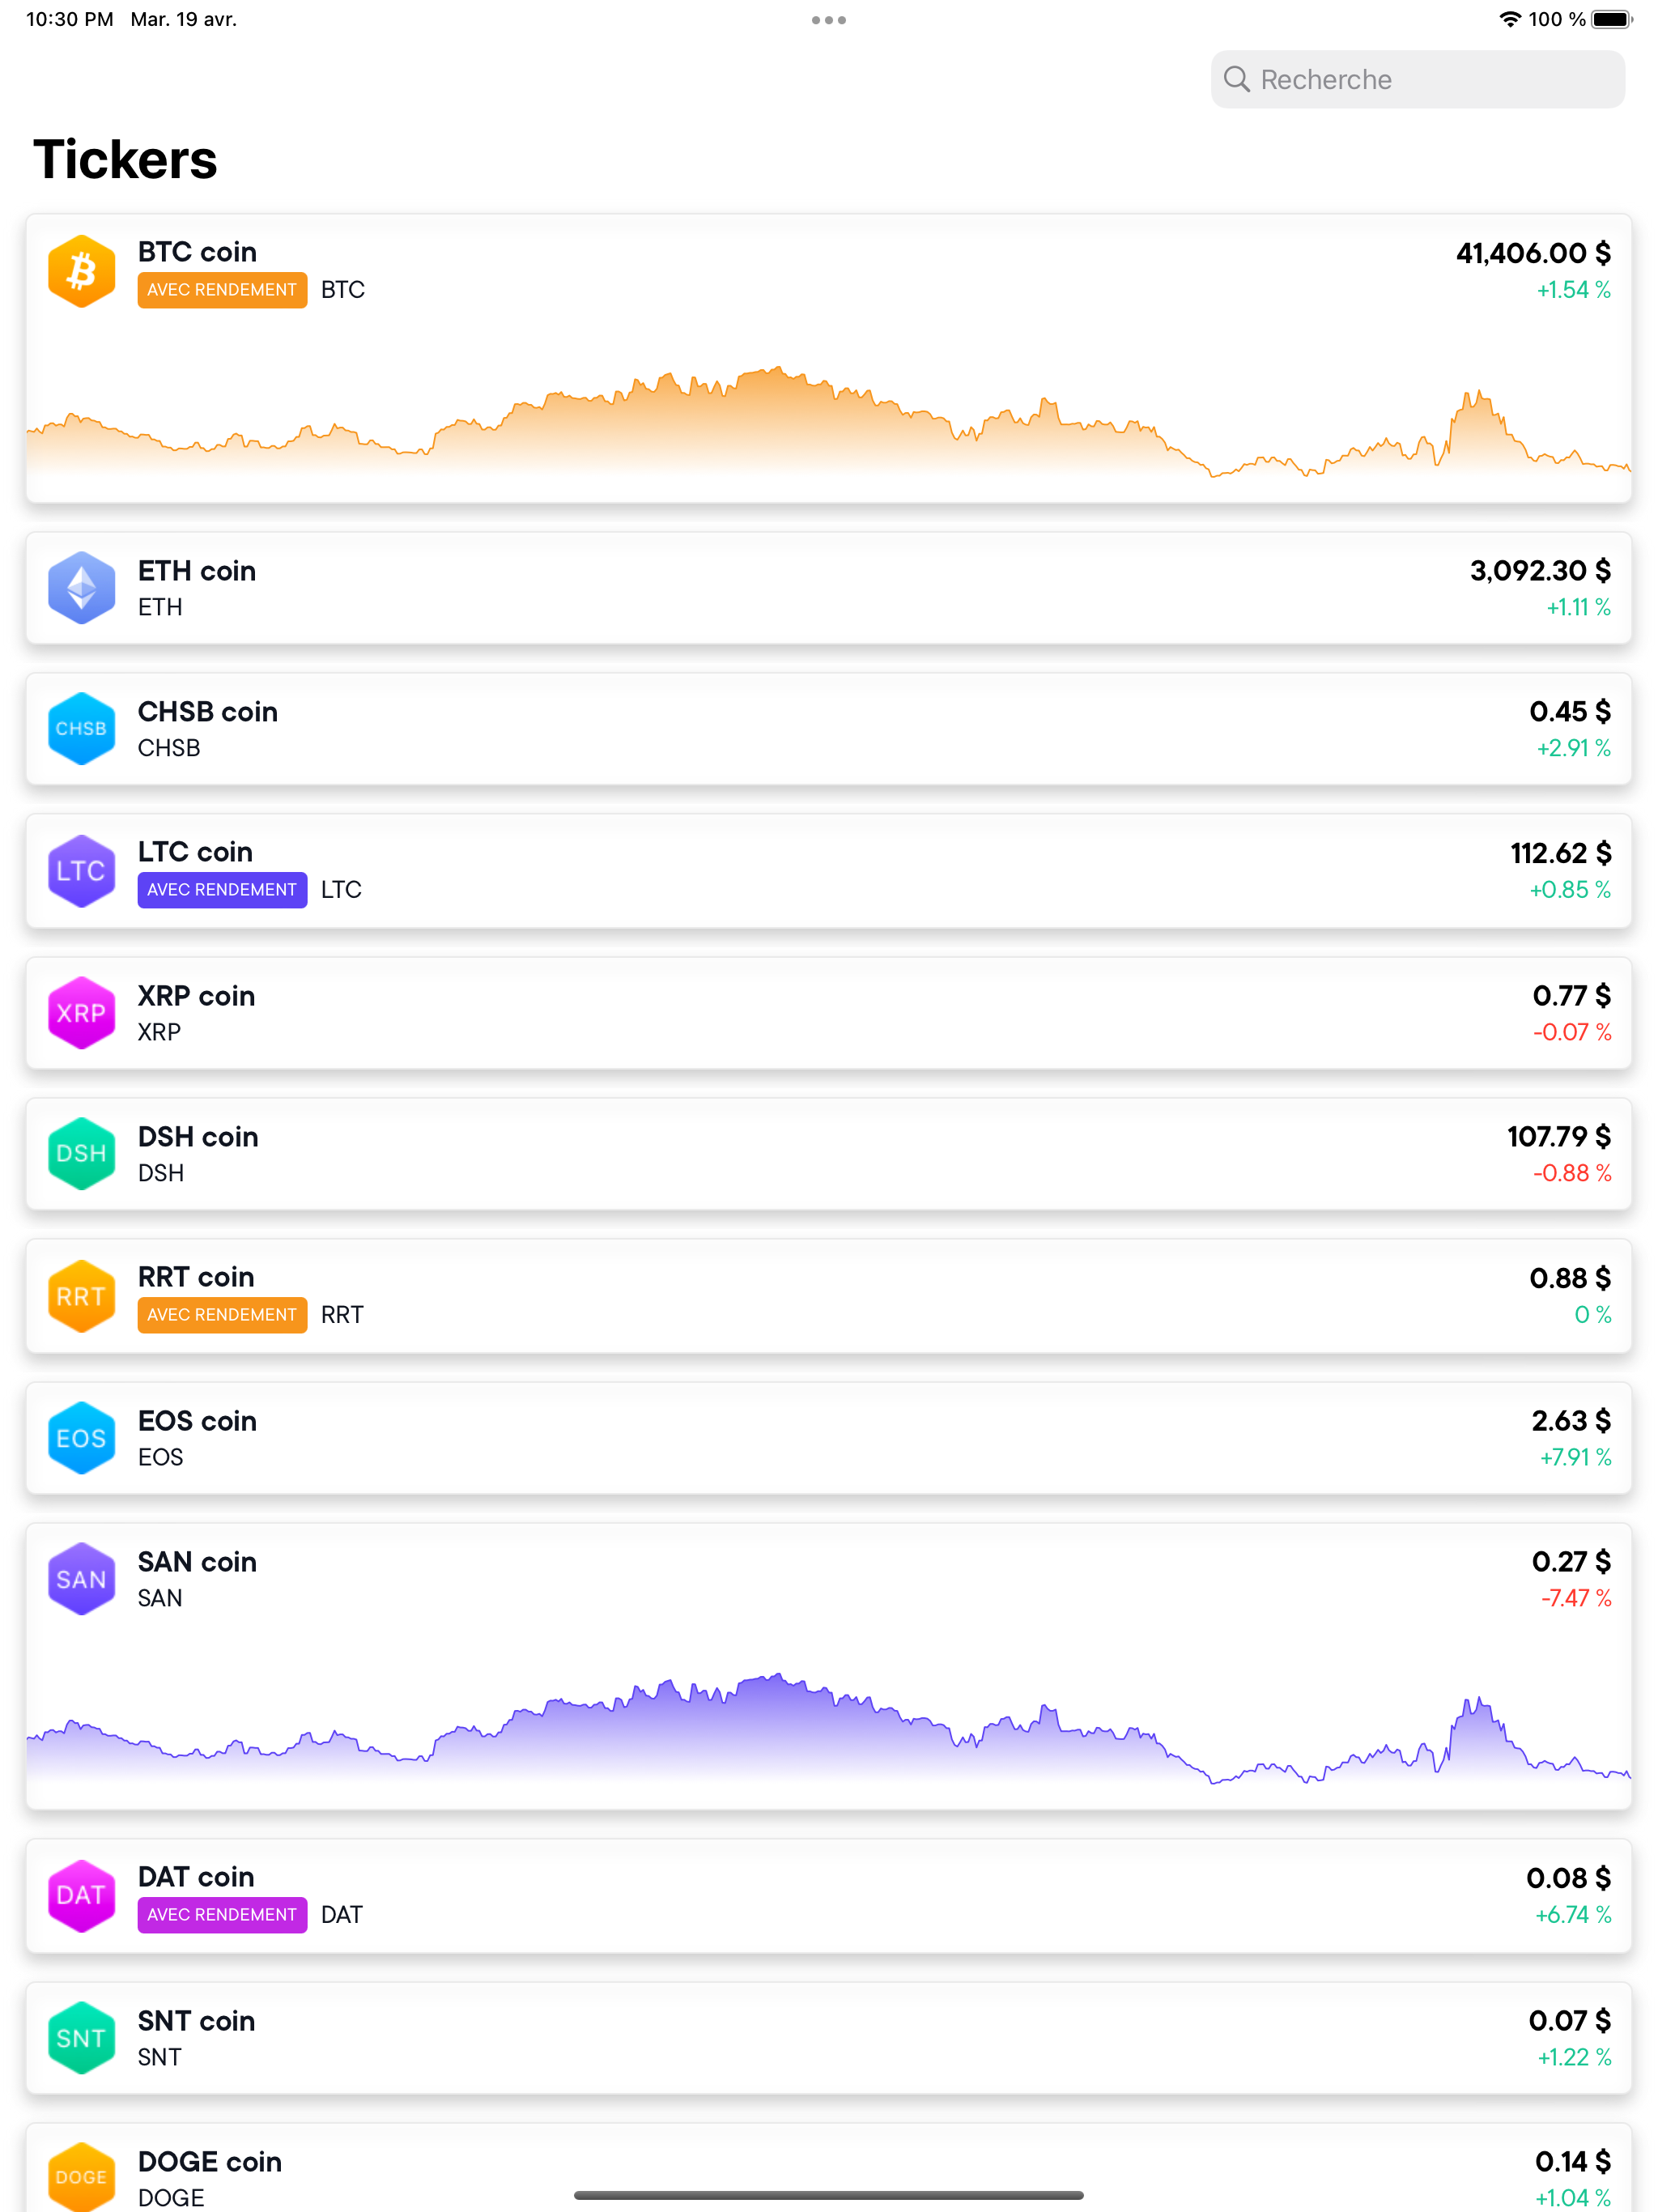Tap the purple LTC hexagon icon
Image resolution: width=1658 pixels, height=2212 pixels.
(x=81, y=871)
